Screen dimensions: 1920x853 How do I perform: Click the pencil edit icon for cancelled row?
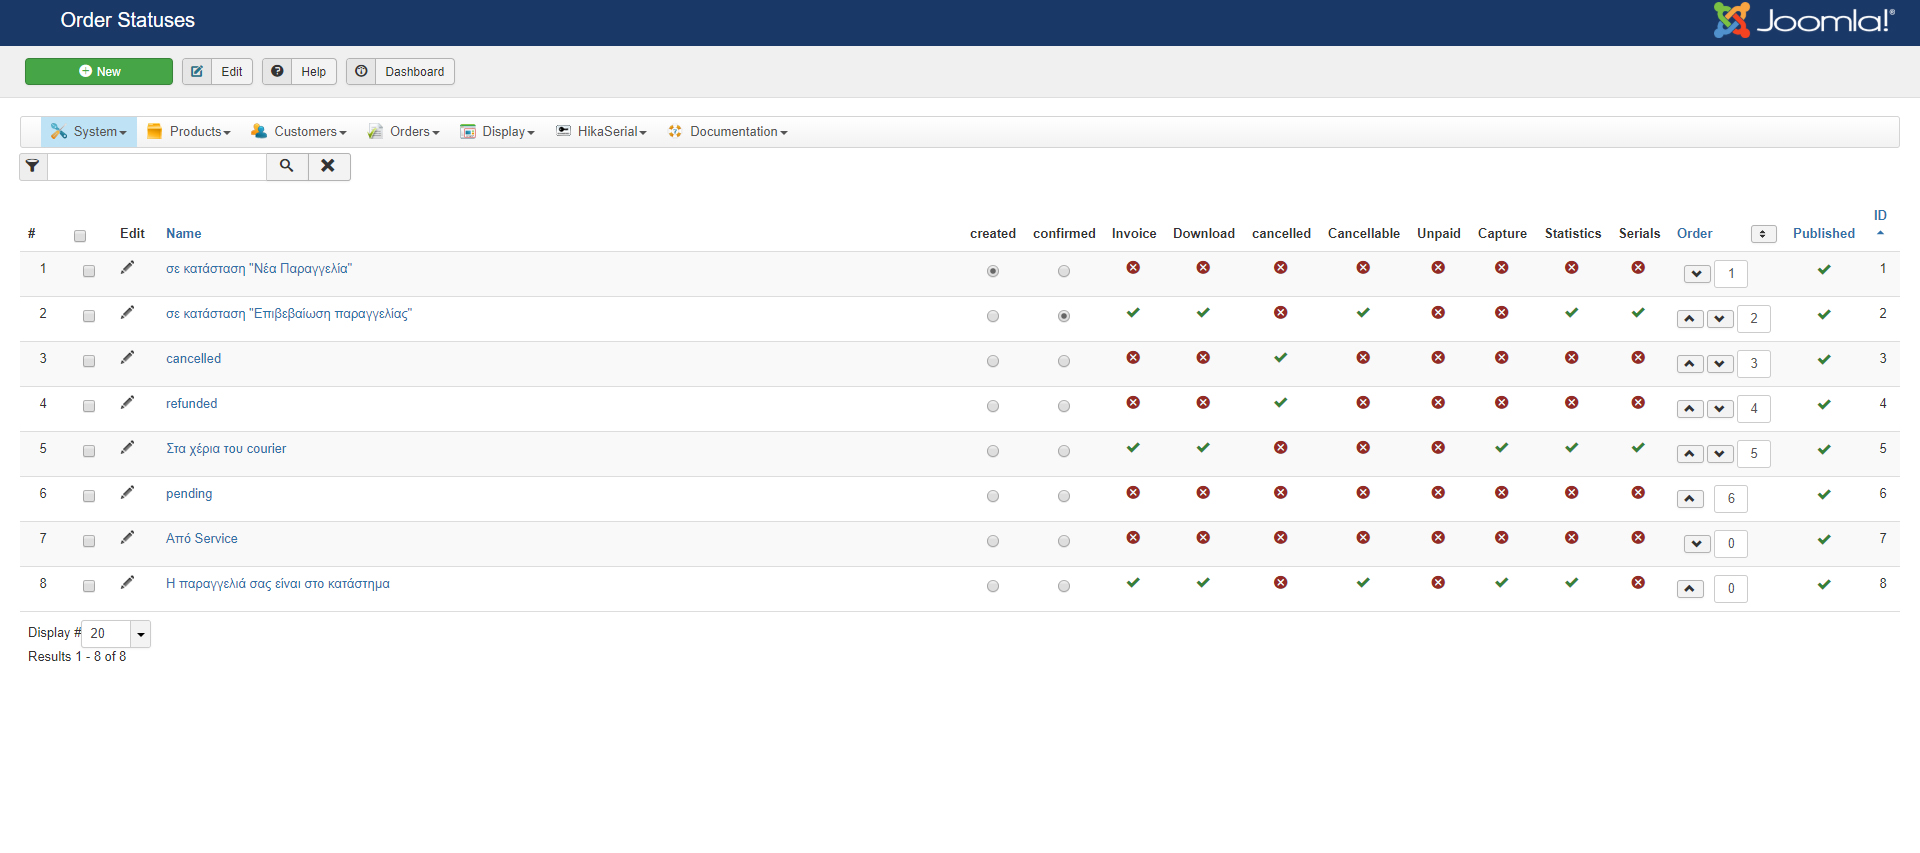click(127, 358)
